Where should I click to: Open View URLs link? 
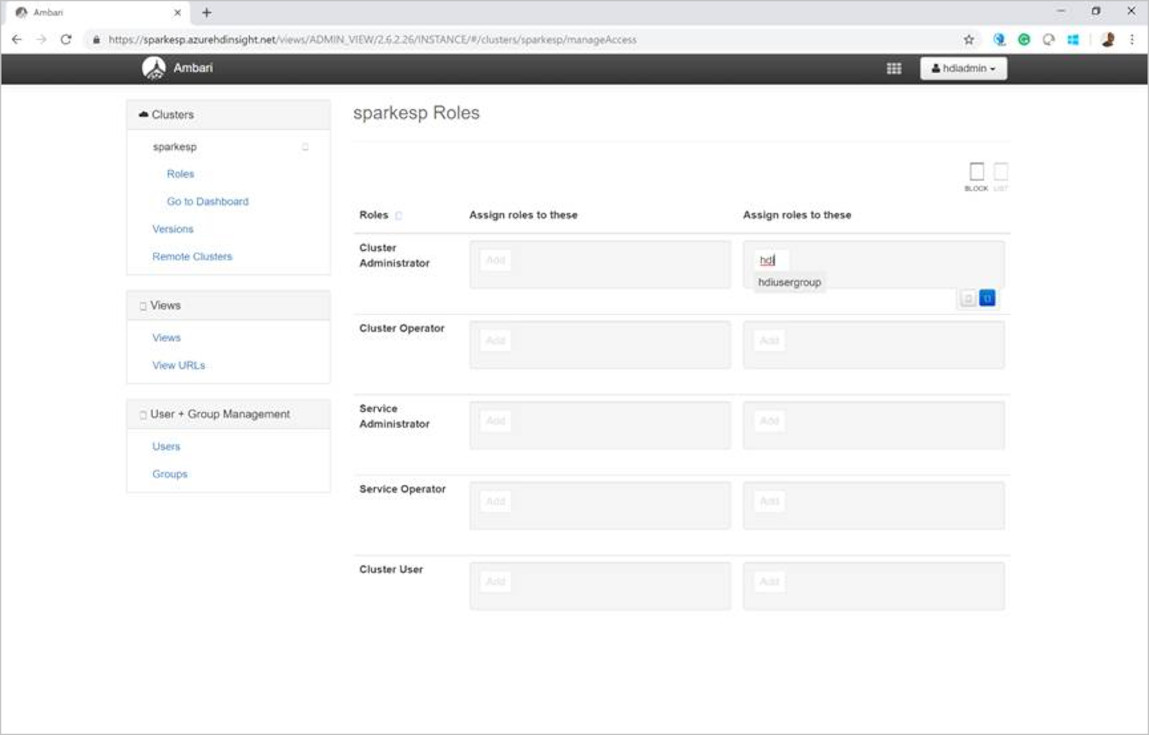179,365
